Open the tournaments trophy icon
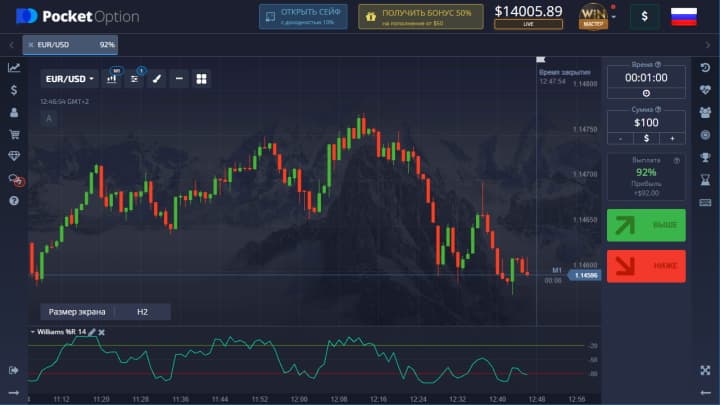 click(x=705, y=156)
